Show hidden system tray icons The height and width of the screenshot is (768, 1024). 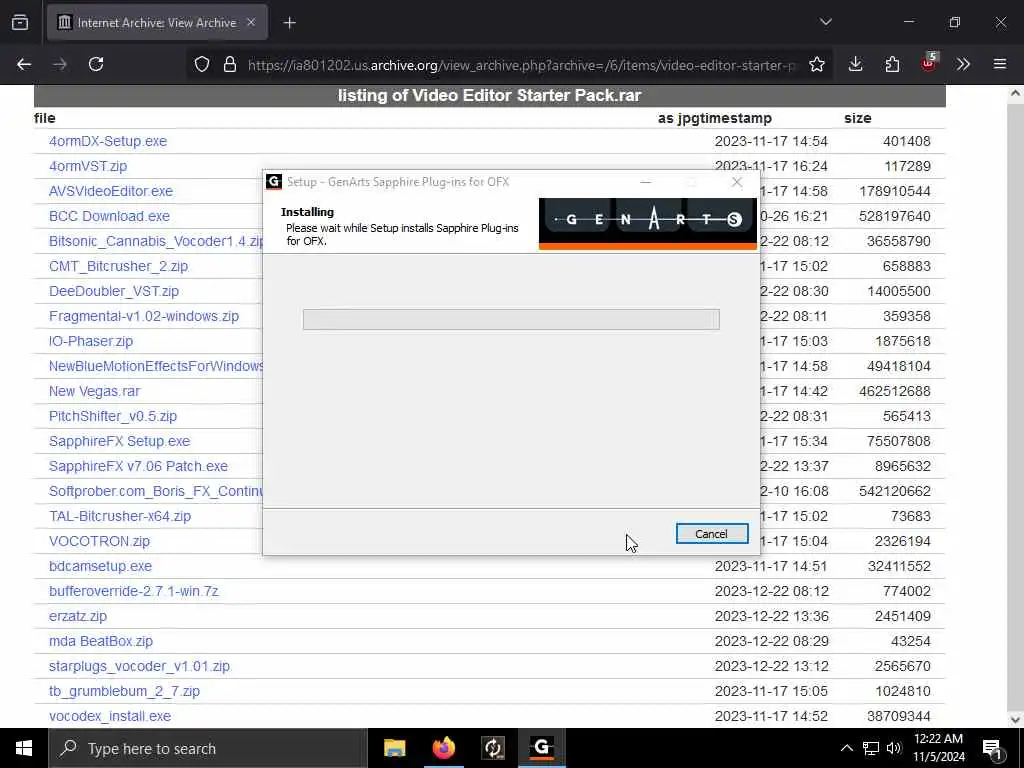(x=846, y=748)
